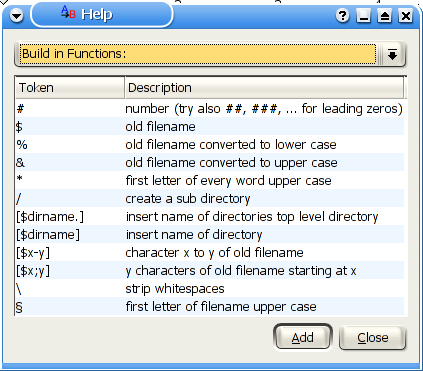
Task: Click 'first letter of every word upper case'
Action: tap(228, 181)
